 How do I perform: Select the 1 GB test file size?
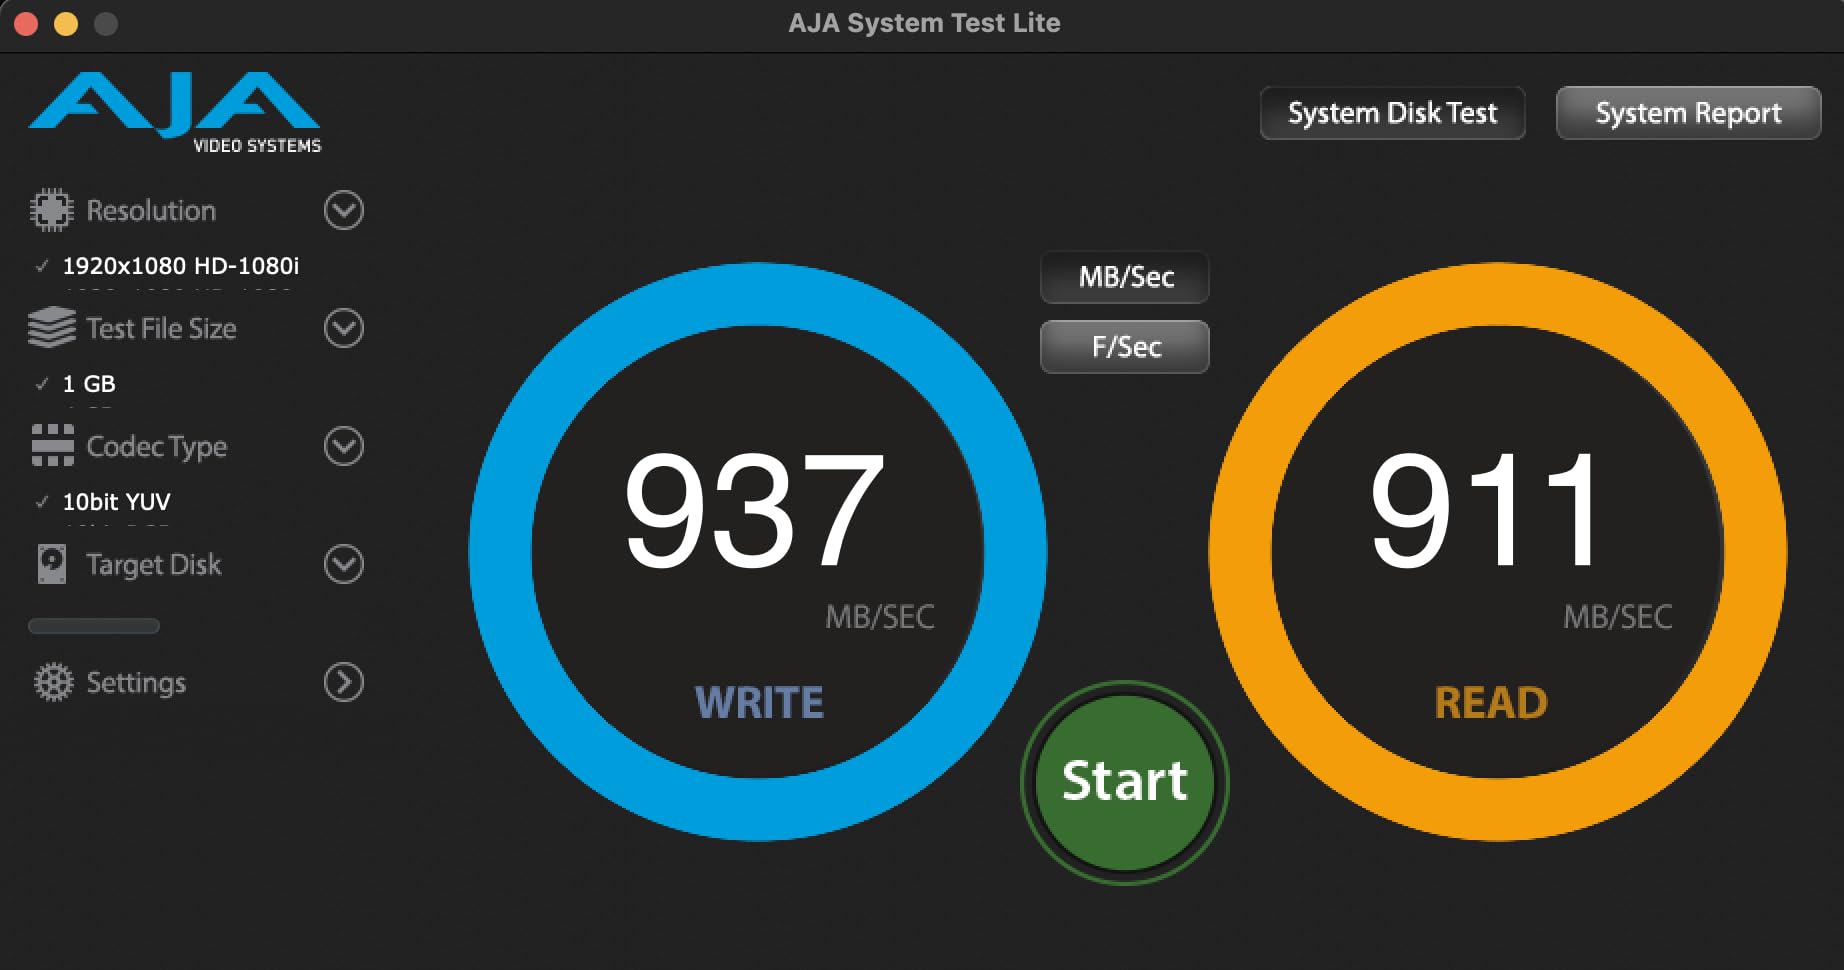(x=89, y=384)
